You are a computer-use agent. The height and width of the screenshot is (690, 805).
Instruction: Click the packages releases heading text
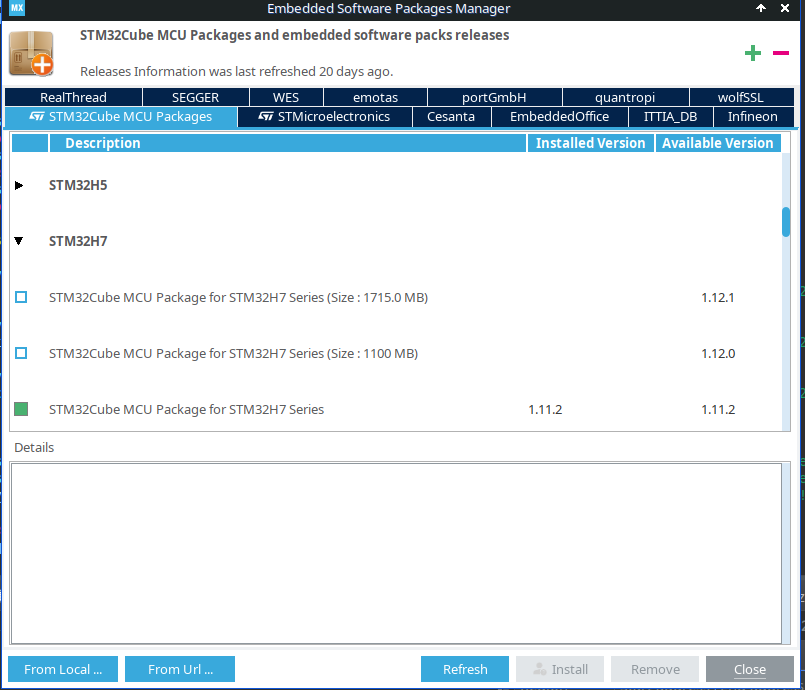click(295, 35)
